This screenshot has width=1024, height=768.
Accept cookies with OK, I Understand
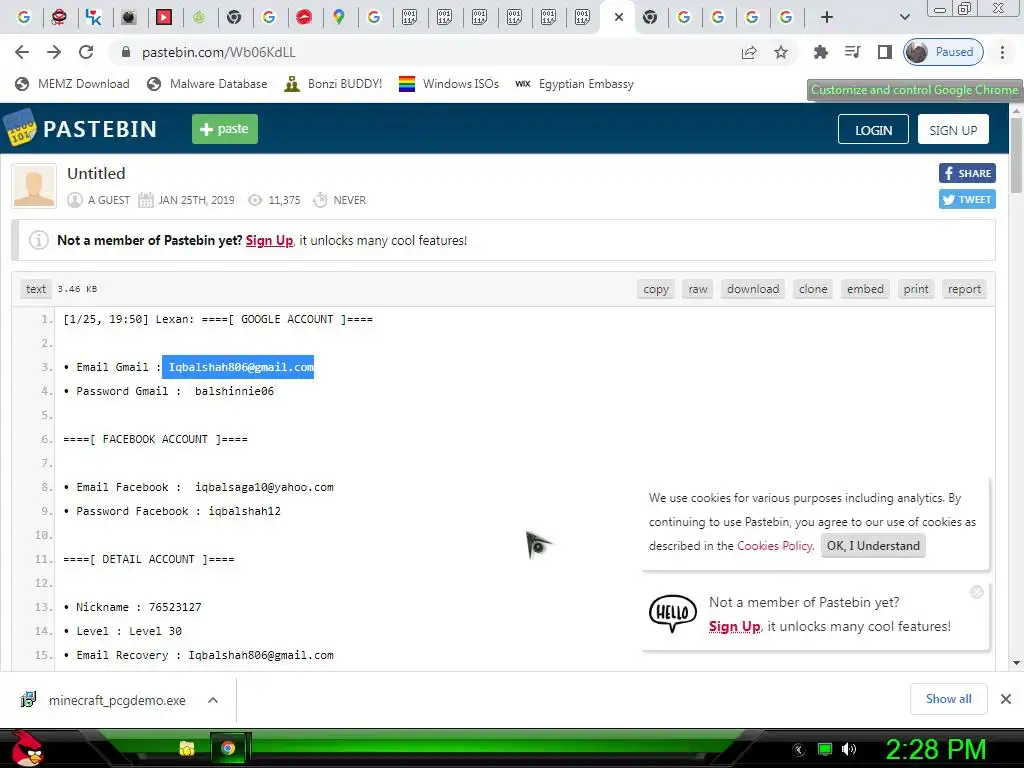tap(873, 545)
